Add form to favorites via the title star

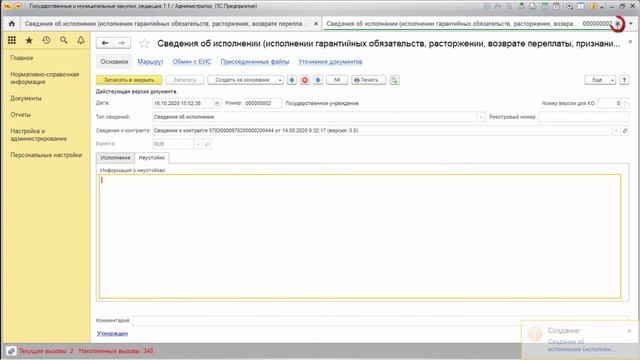click(x=144, y=43)
